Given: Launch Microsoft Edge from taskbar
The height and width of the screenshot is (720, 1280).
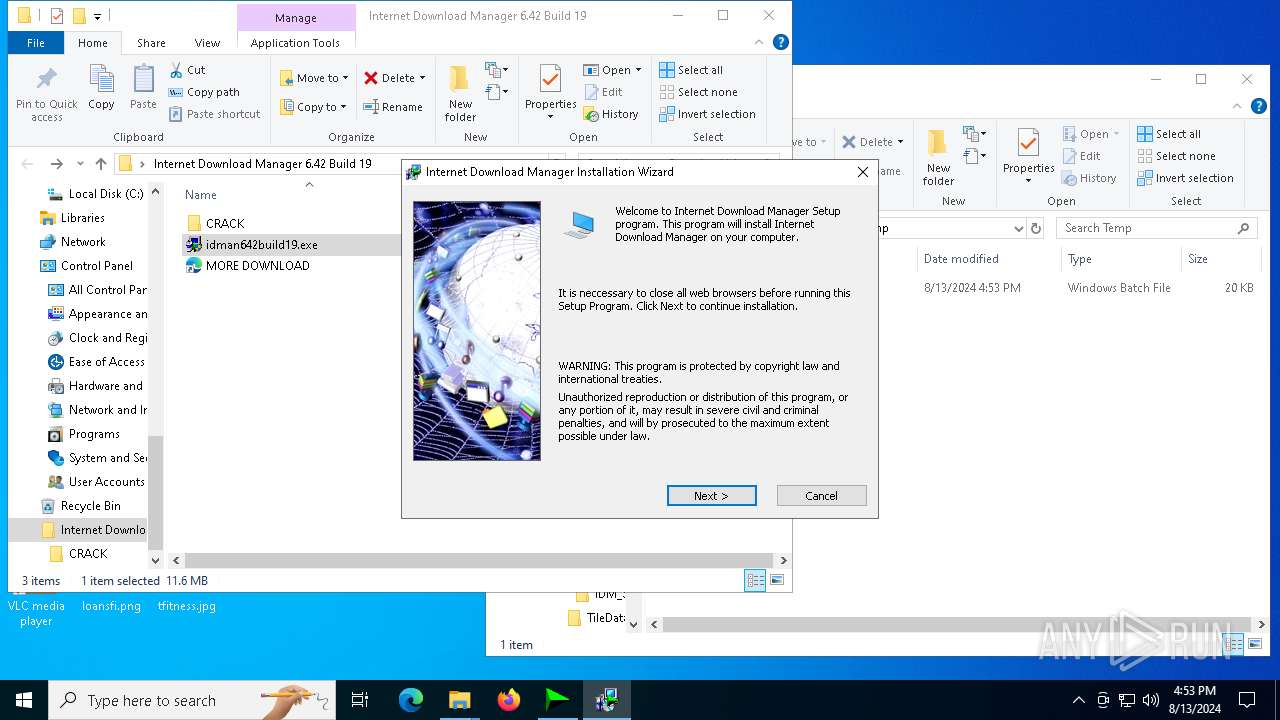Looking at the screenshot, I should click(411, 700).
